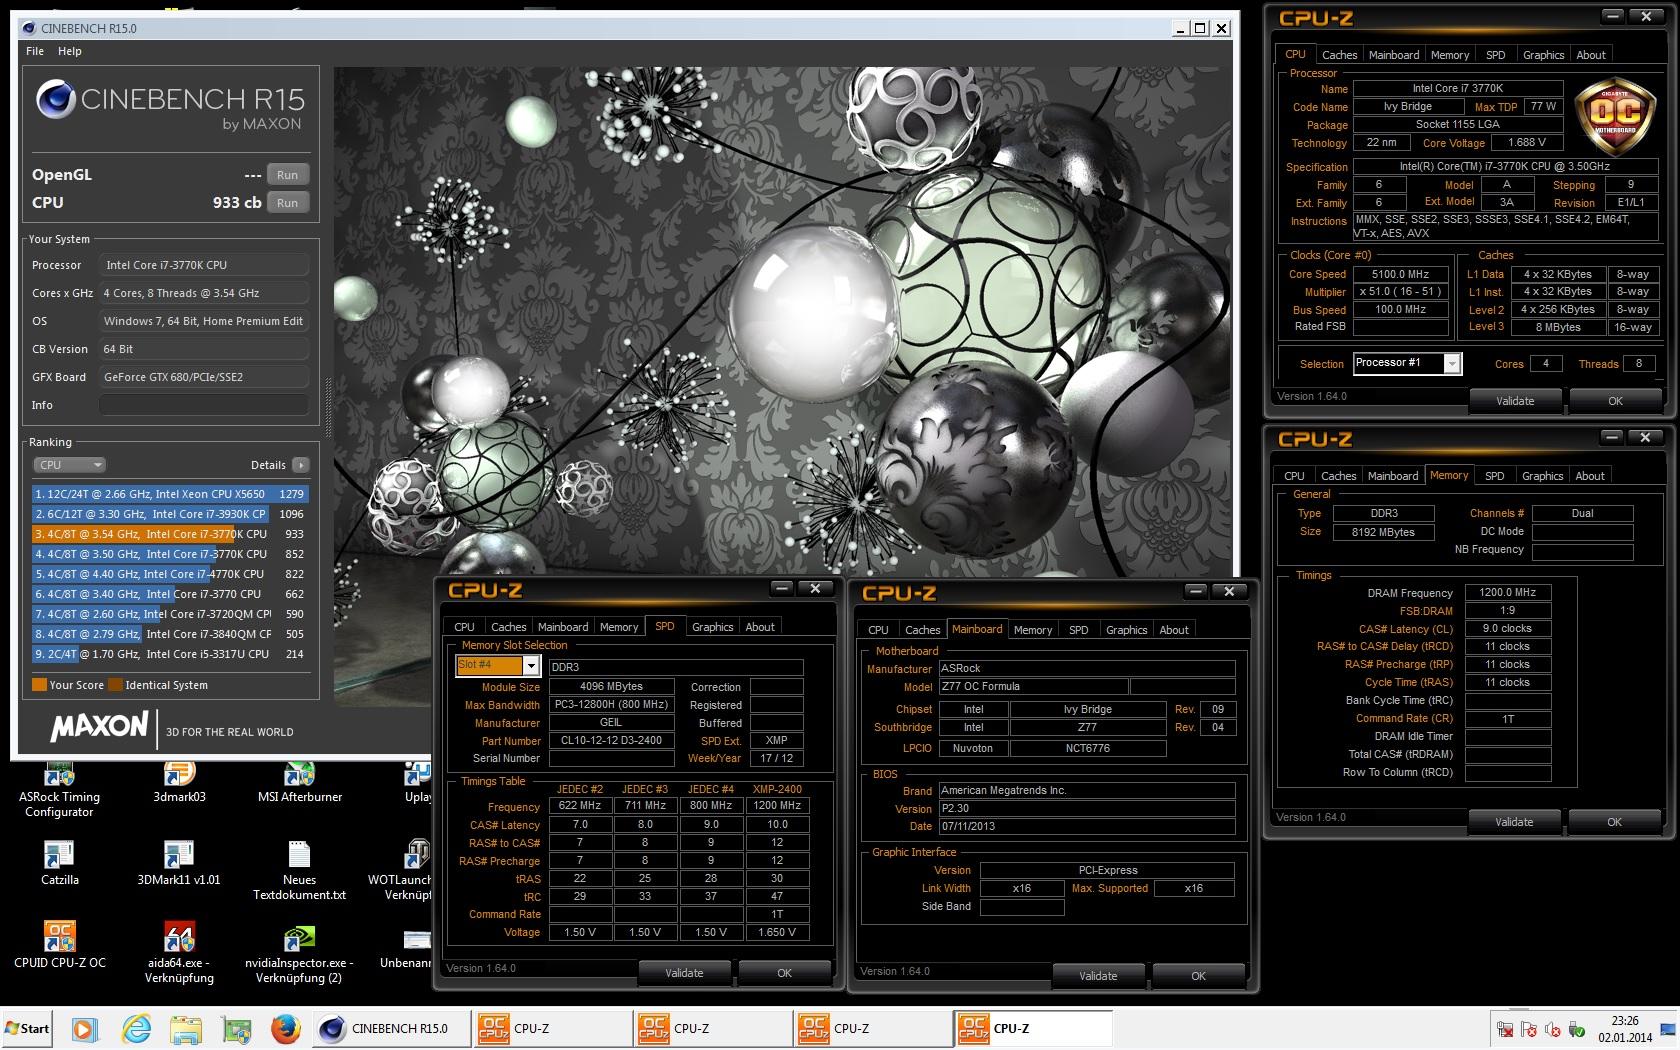Select ranking row i5-3317U 214
This screenshot has height=1050, width=1680.
[170, 654]
